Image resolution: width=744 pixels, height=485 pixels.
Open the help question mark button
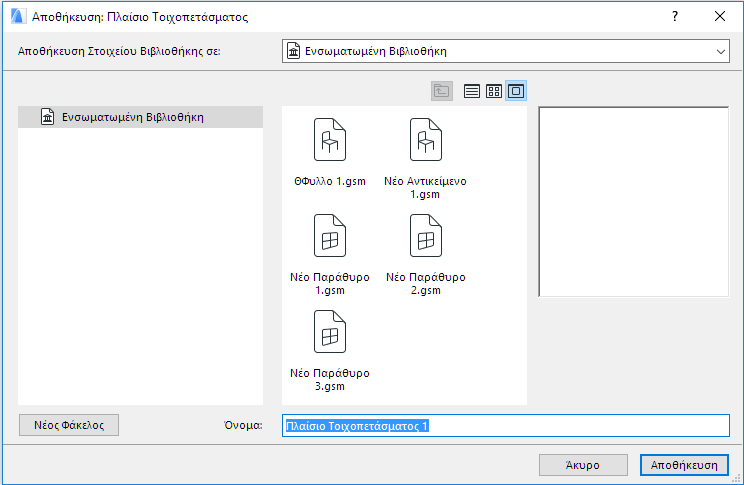coord(675,17)
